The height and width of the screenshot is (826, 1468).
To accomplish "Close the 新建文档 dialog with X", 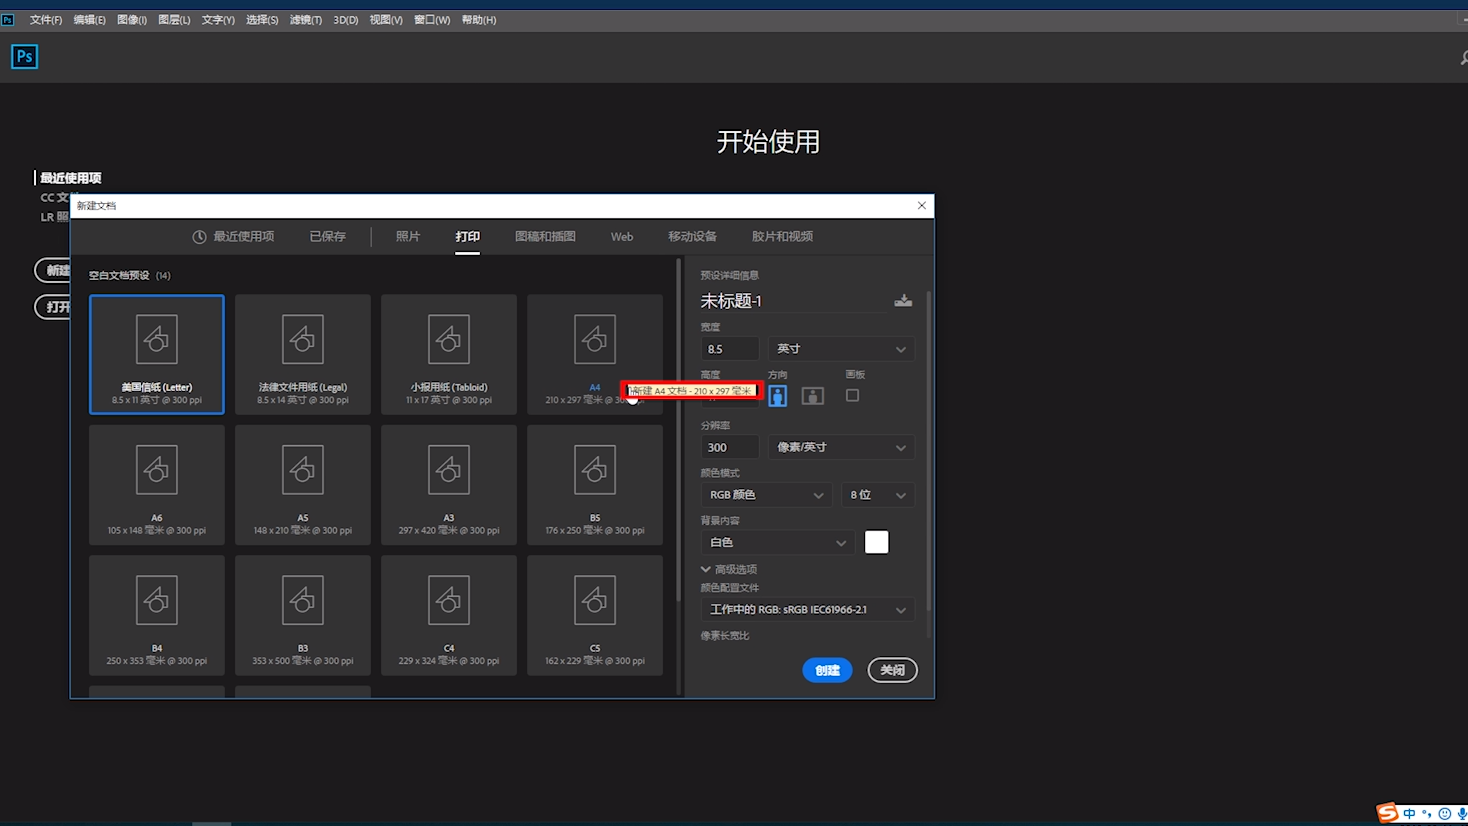I will click(x=922, y=205).
